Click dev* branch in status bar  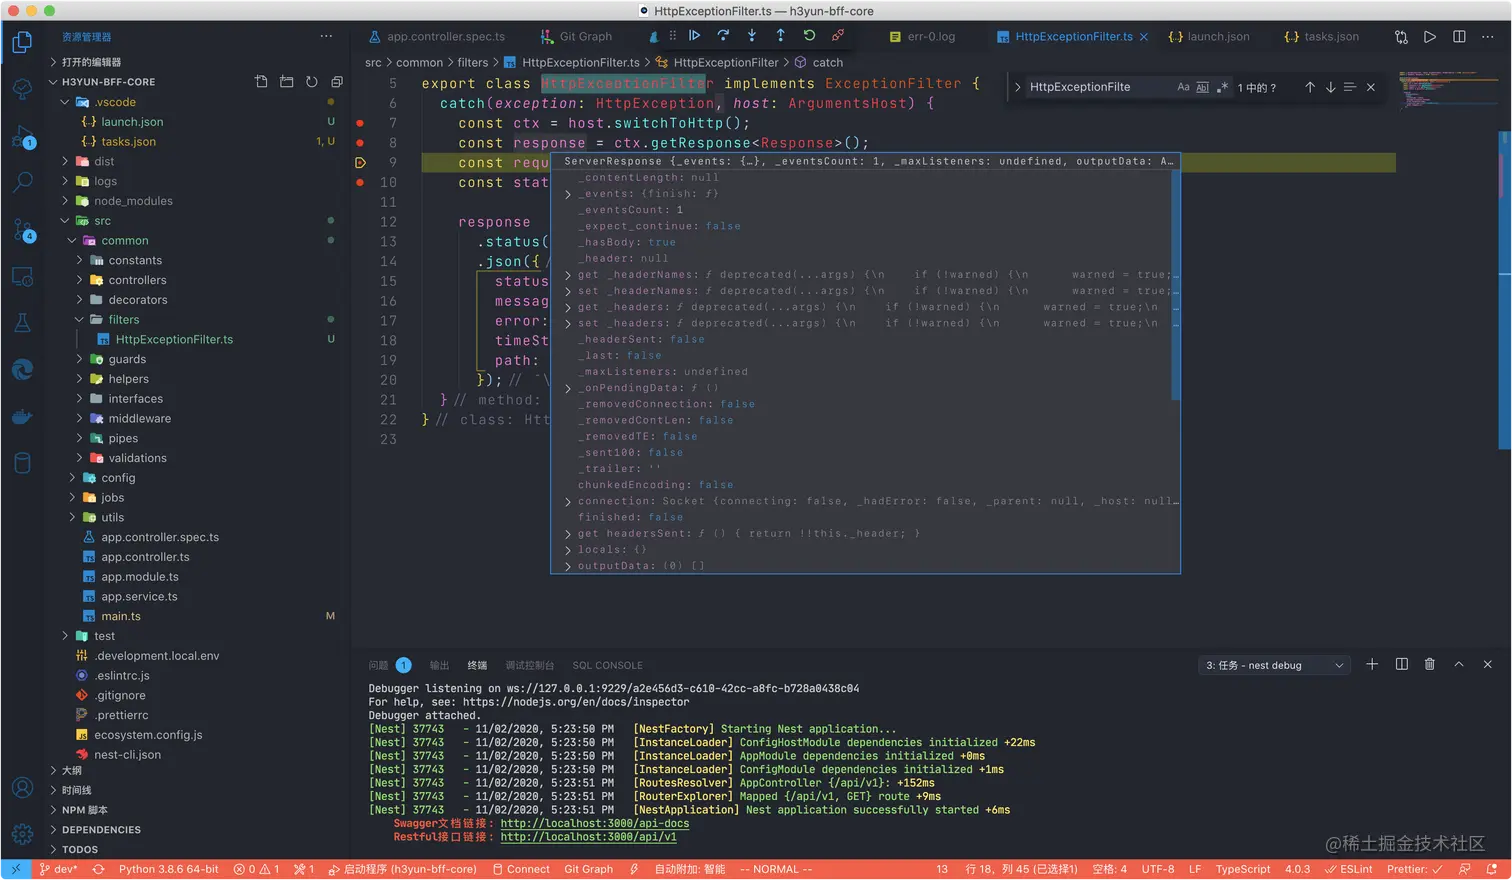tap(58, 869)
